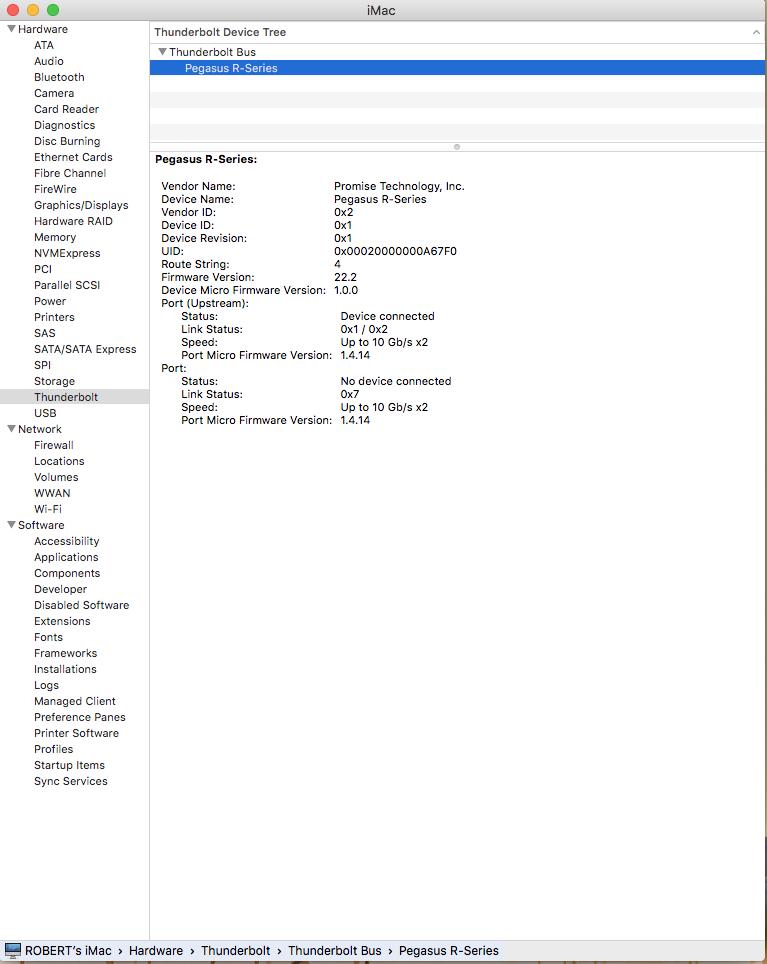This screenshot has width=767, height=964.
Task: Show Power information
Action: [50, 301]
